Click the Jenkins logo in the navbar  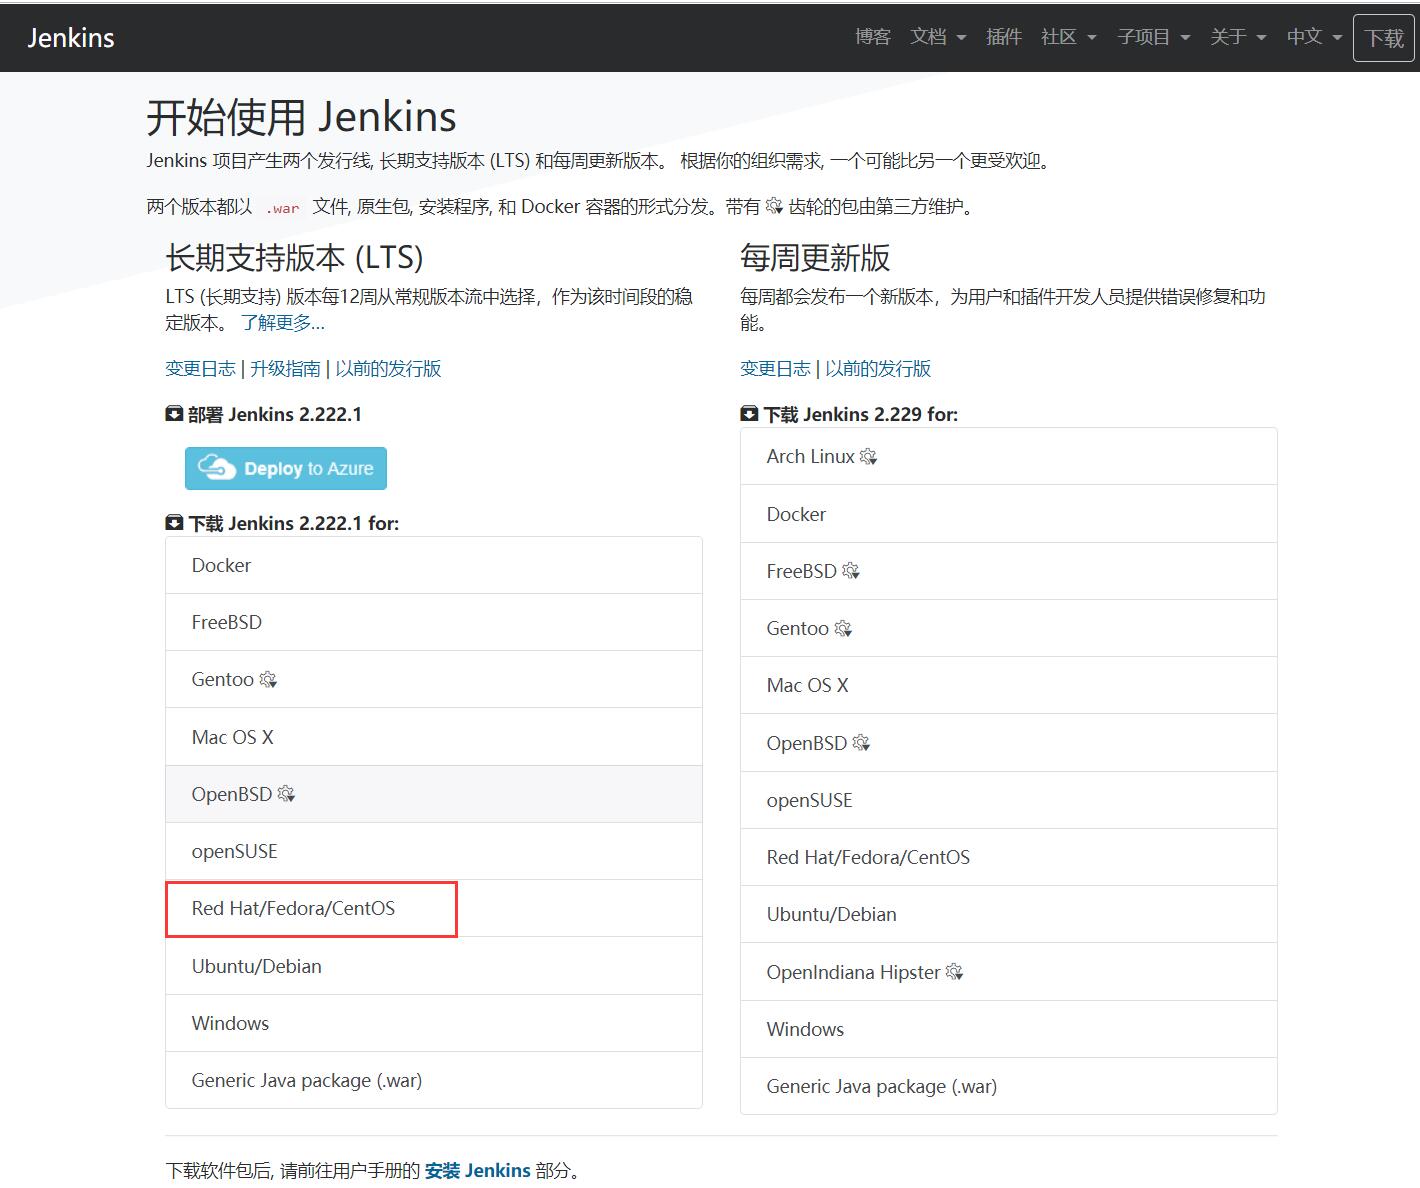(x=70, y=38)
